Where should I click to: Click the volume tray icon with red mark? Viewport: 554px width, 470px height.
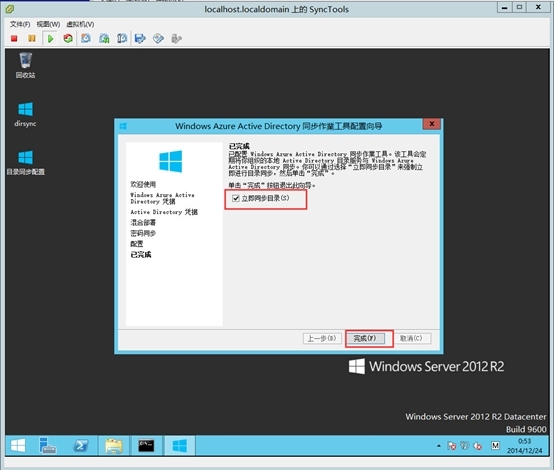[x=478, y=446]
